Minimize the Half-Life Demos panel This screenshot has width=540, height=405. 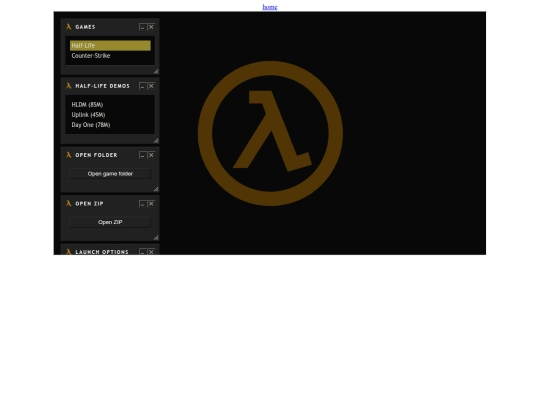point(143,86)
